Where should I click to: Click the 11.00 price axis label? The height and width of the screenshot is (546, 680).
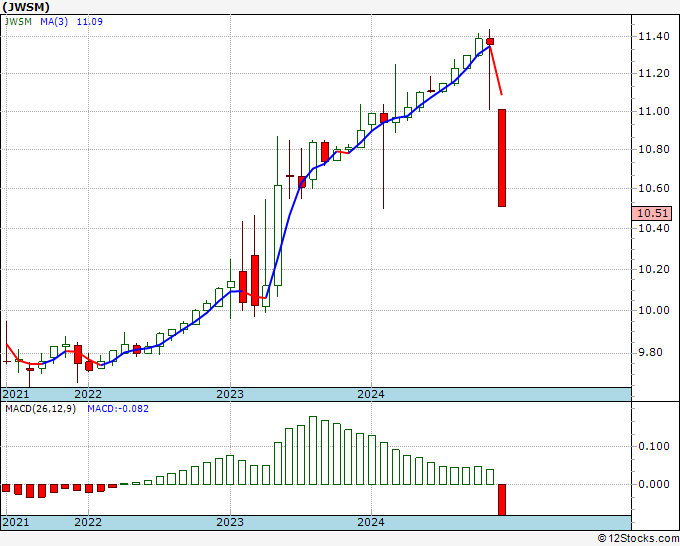tap(654, 111)
